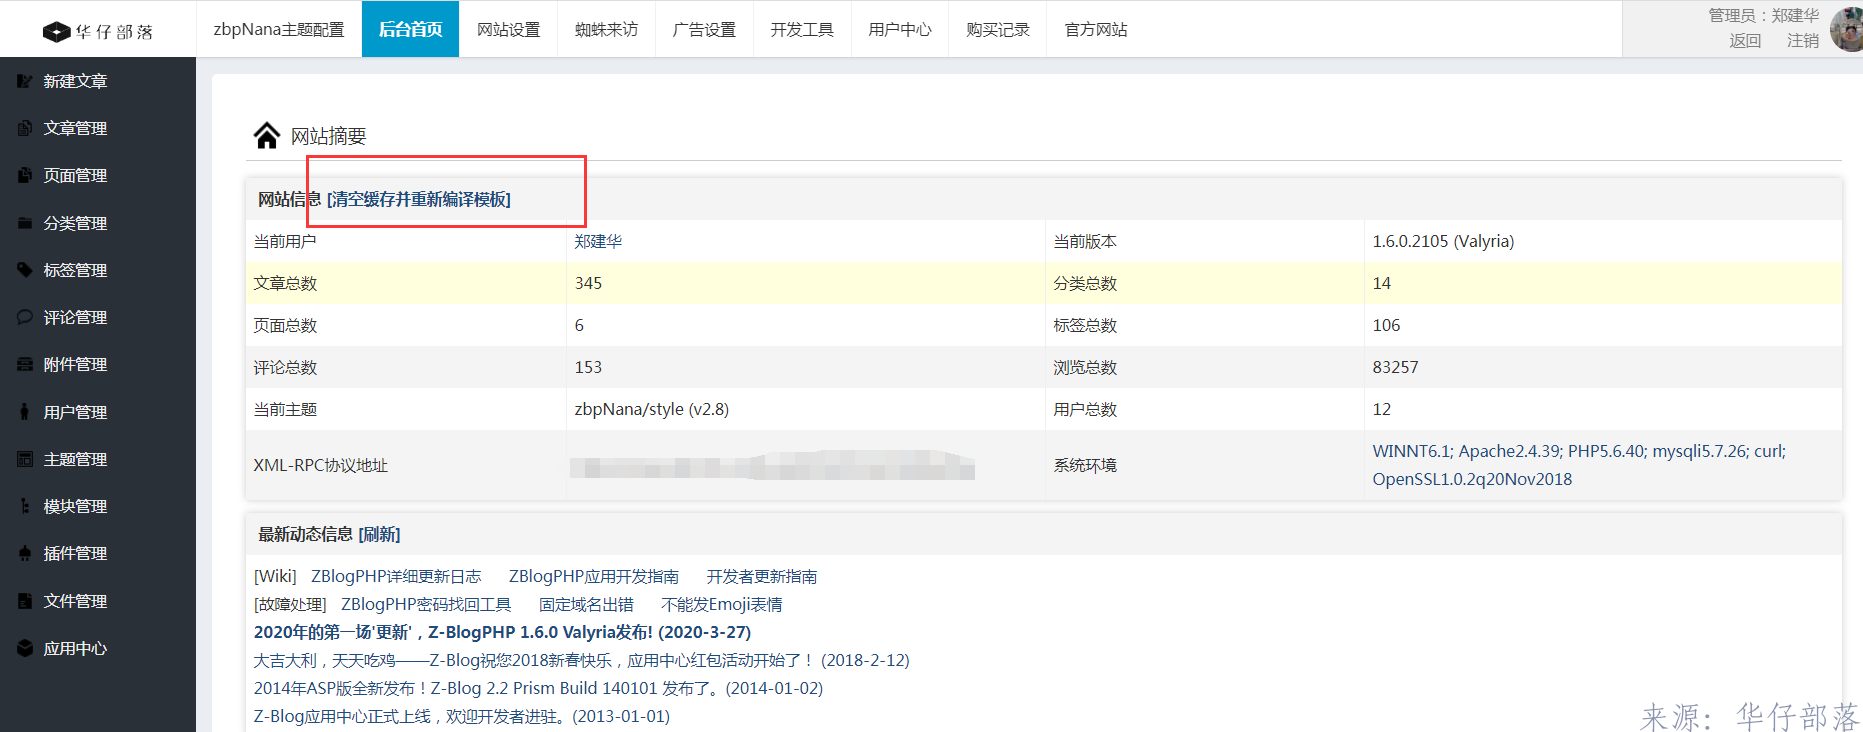
Task: Click the 注销 logout link
Action: tap(1803, 40)
